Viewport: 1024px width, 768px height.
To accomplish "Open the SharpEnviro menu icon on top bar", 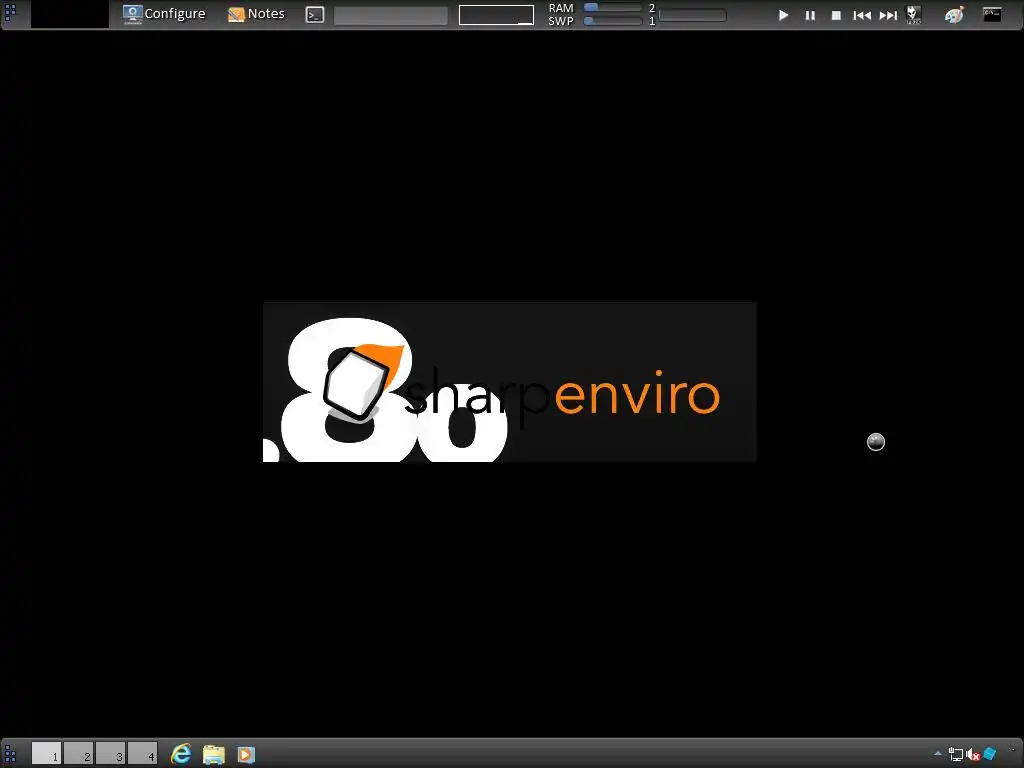I will click(x=10, y=13).
